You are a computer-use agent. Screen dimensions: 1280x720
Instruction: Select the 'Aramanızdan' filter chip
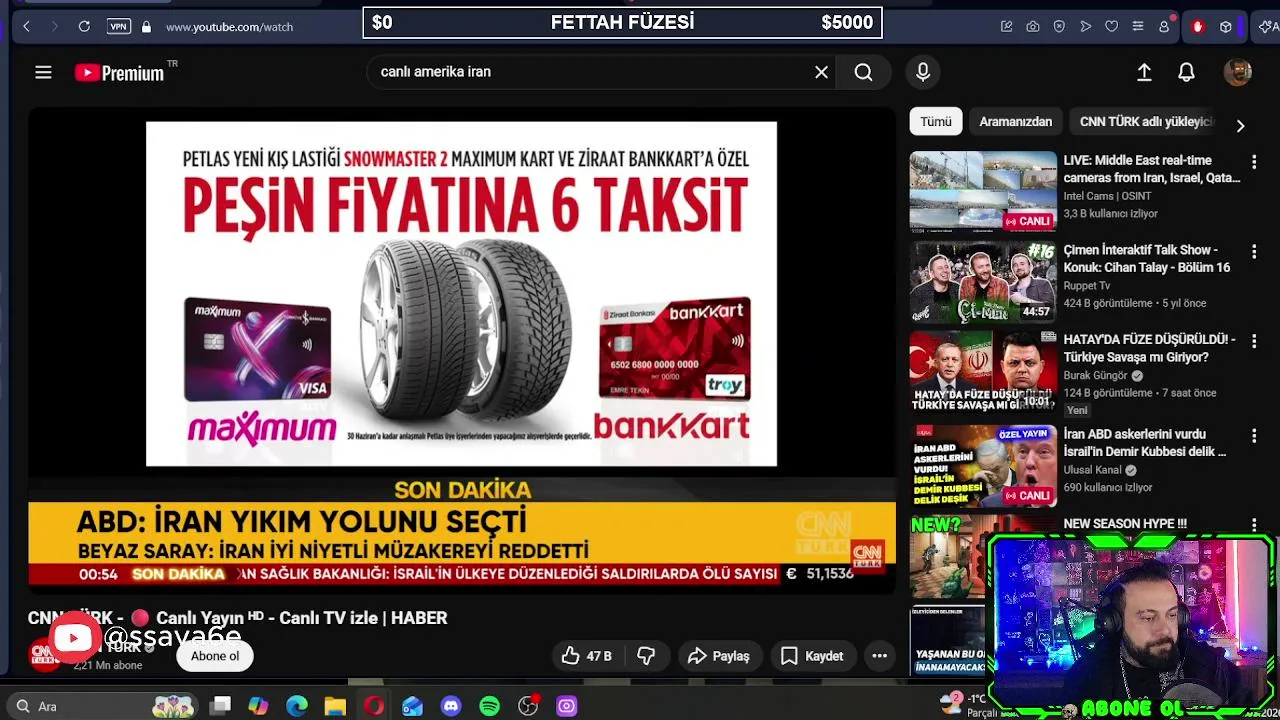tap(1015, 121)
